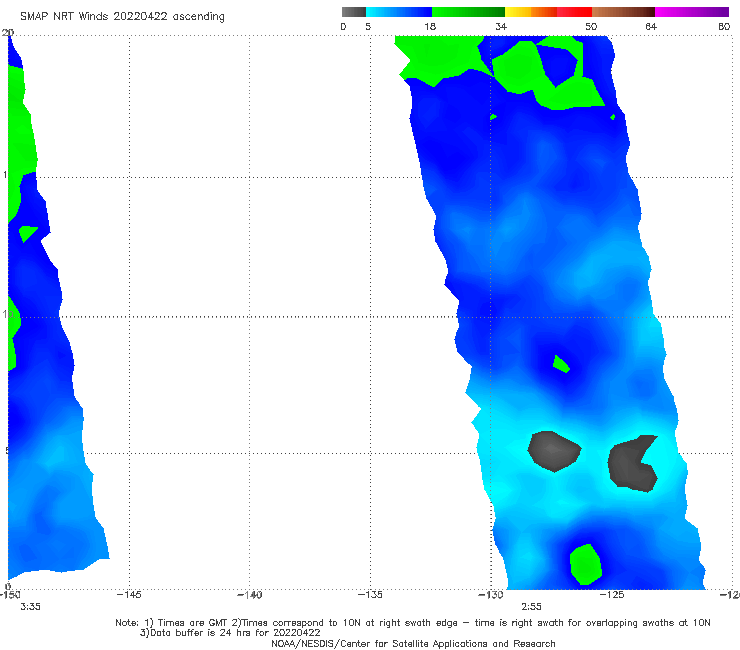Screen dimensions: 740x650
Task: Click the longitude label '-125'
Action: 612,595
